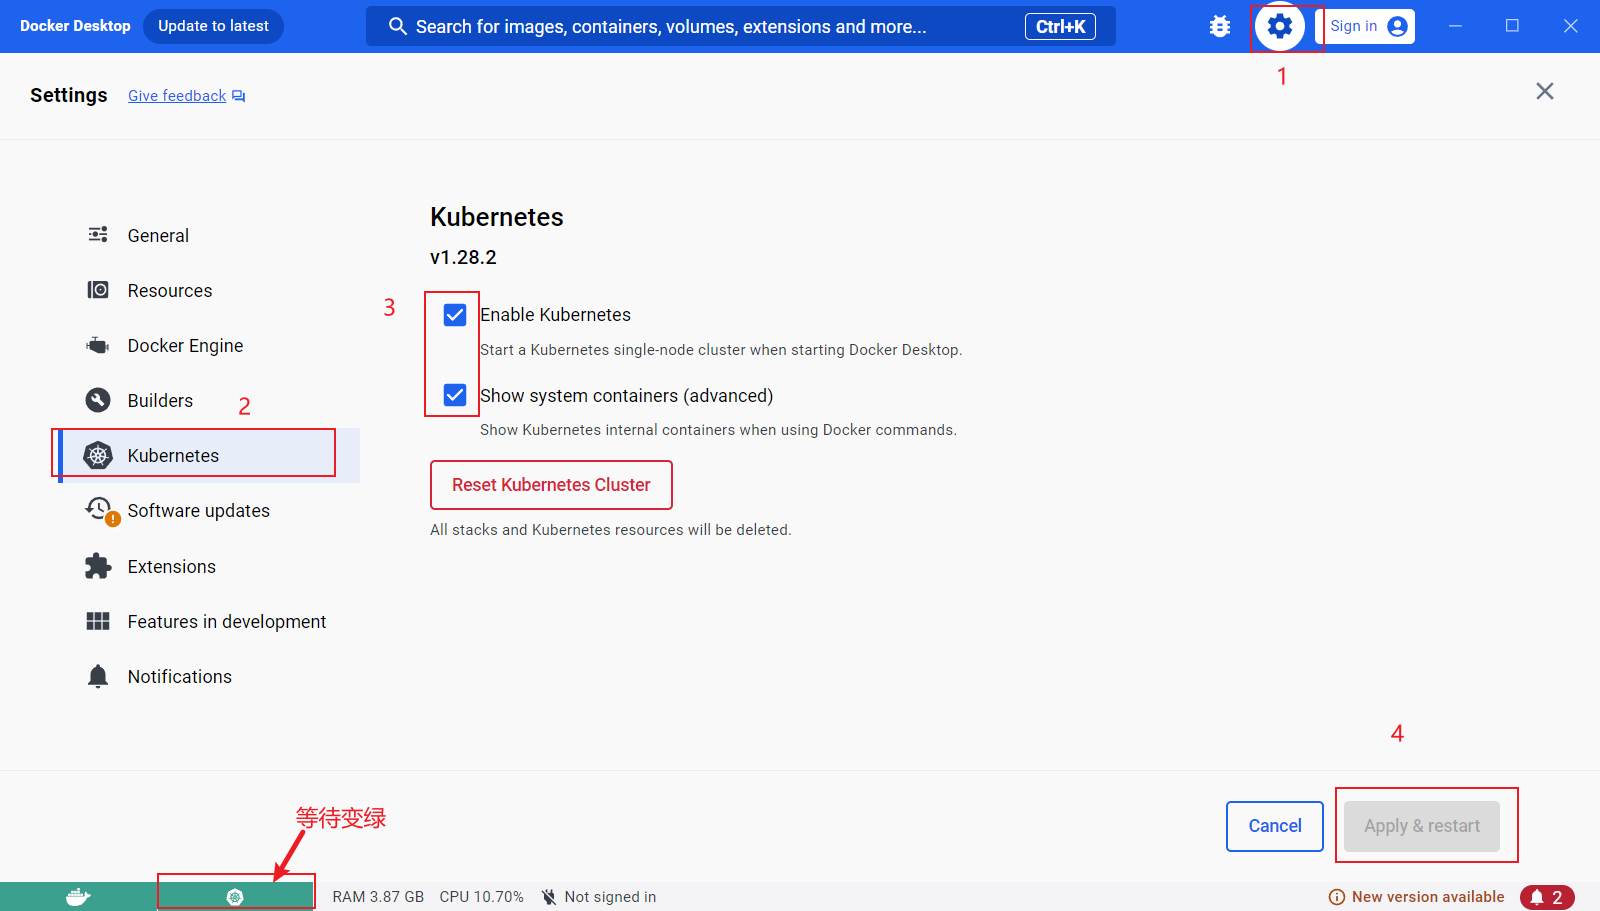
Task: Select Software updates in sidebar
Action: 198,511
